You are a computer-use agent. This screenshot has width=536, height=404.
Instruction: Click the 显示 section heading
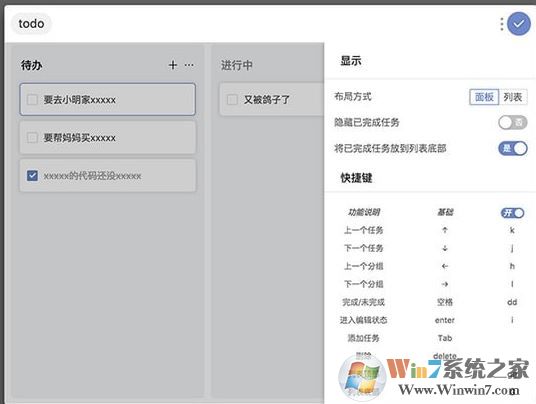click(x=351, y=61)
